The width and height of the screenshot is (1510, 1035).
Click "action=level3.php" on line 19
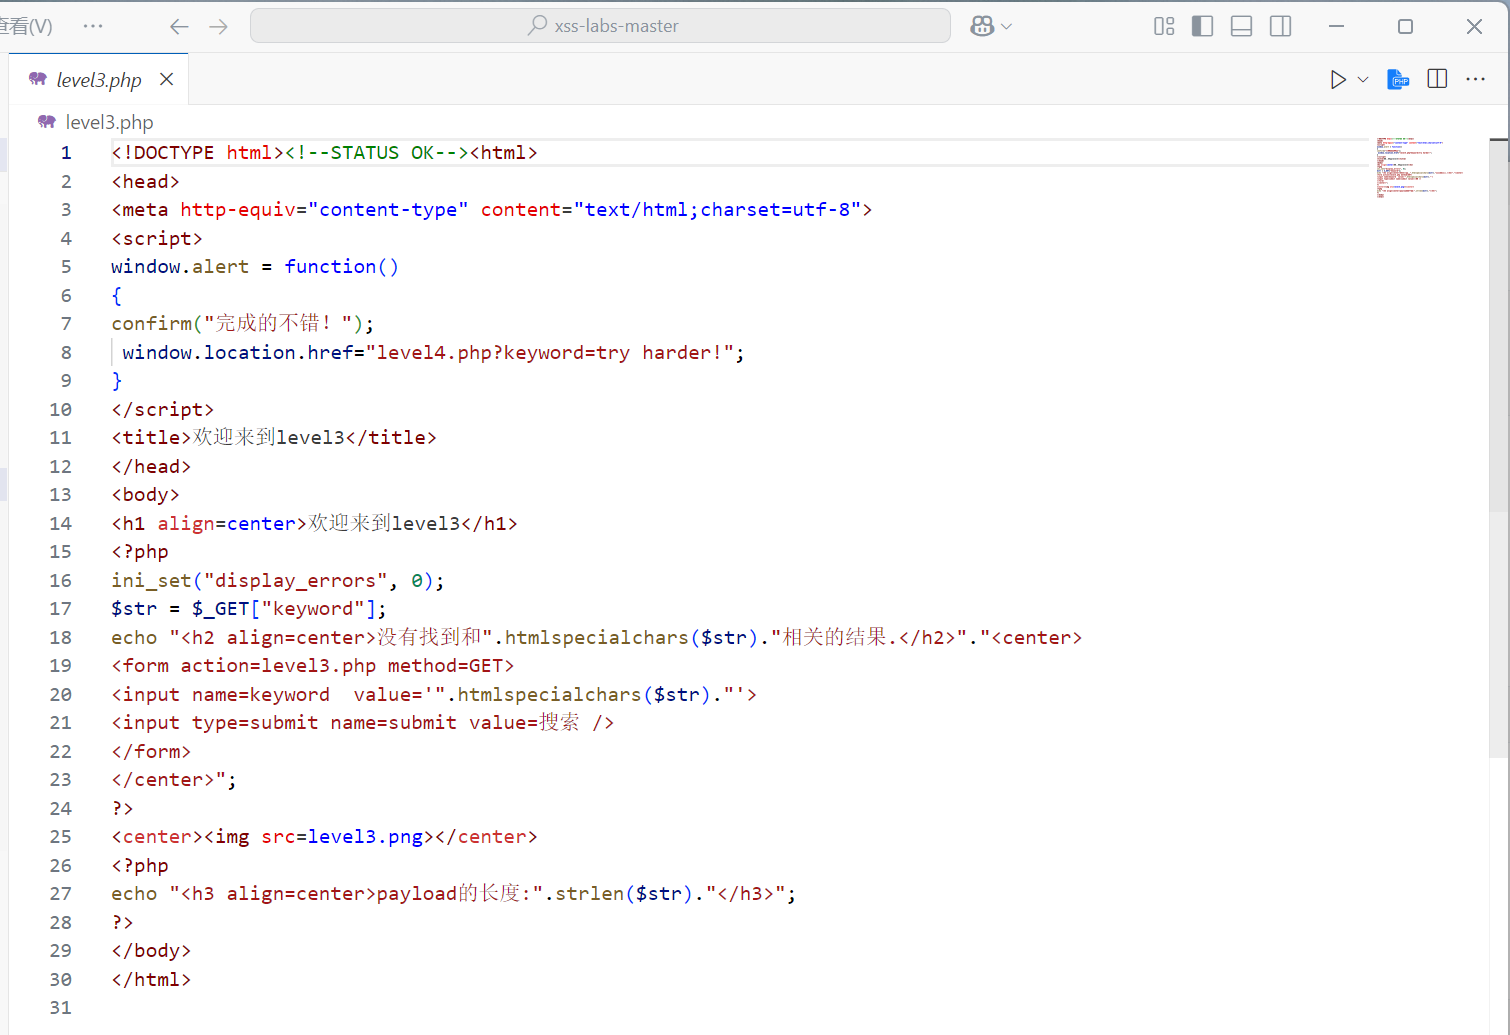278,666
